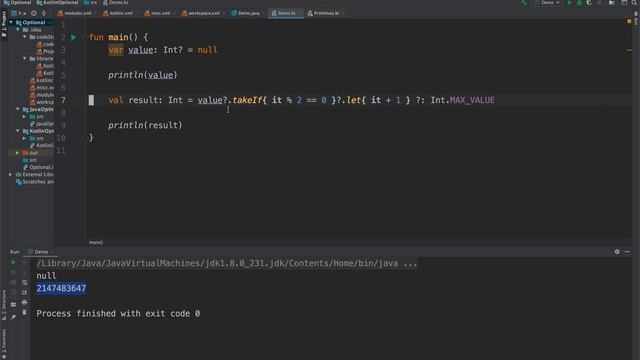The height and width of the screenshot is (360, 640).
Task: Toggle soft-wrap in the Run console
Action: click(24, 282)
